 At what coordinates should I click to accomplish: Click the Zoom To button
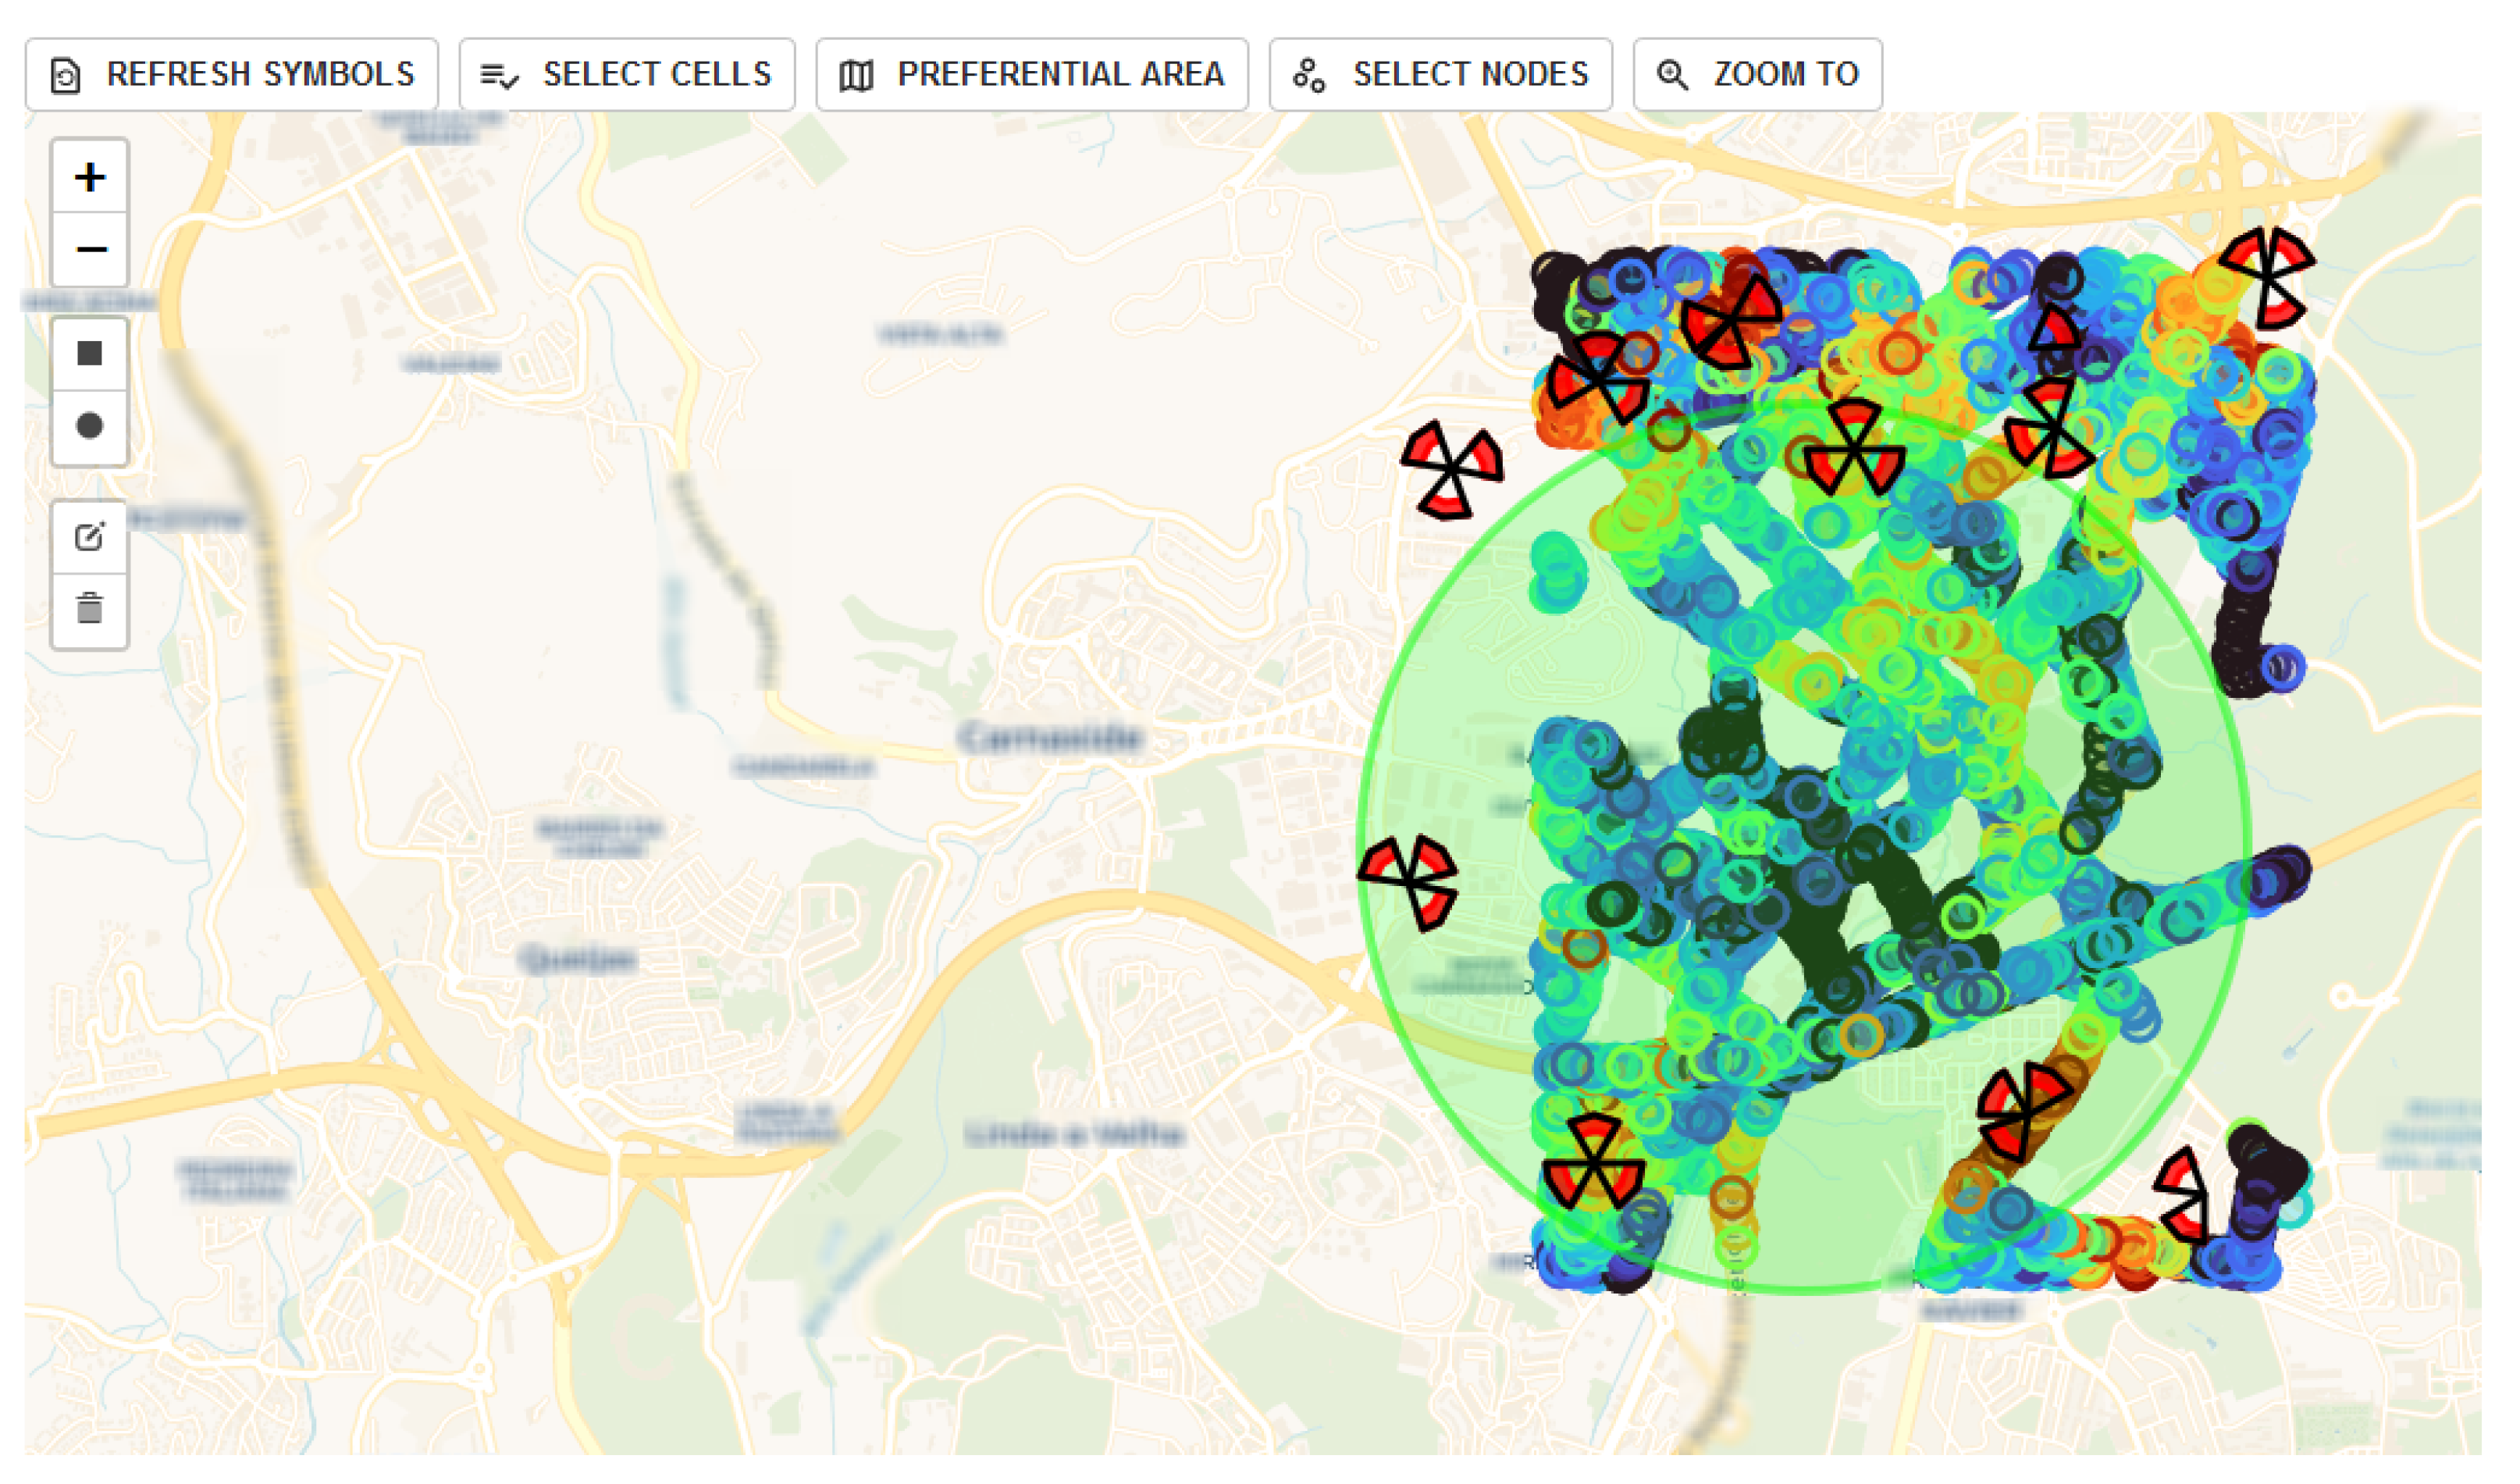(1758, 74)
